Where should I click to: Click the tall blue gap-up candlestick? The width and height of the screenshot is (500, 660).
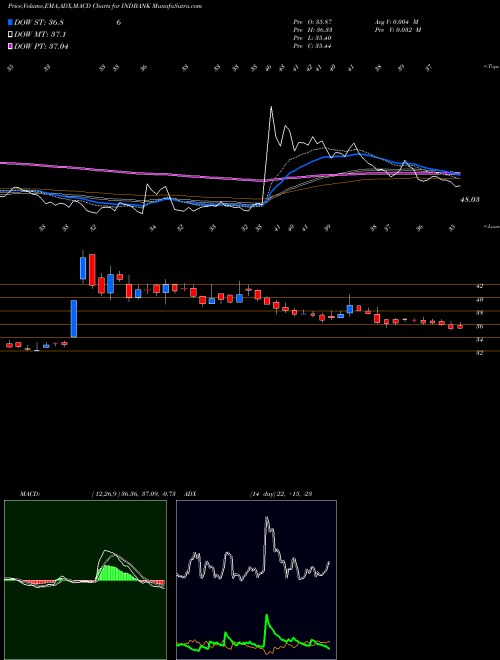point(74,319)
